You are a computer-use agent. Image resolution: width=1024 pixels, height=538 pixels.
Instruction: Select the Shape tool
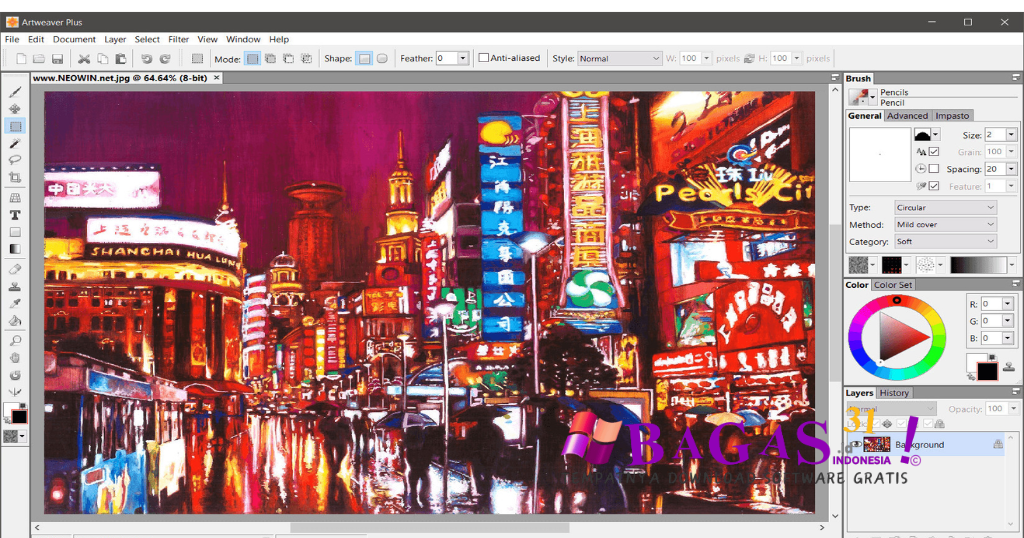click(x=15, y=232)
